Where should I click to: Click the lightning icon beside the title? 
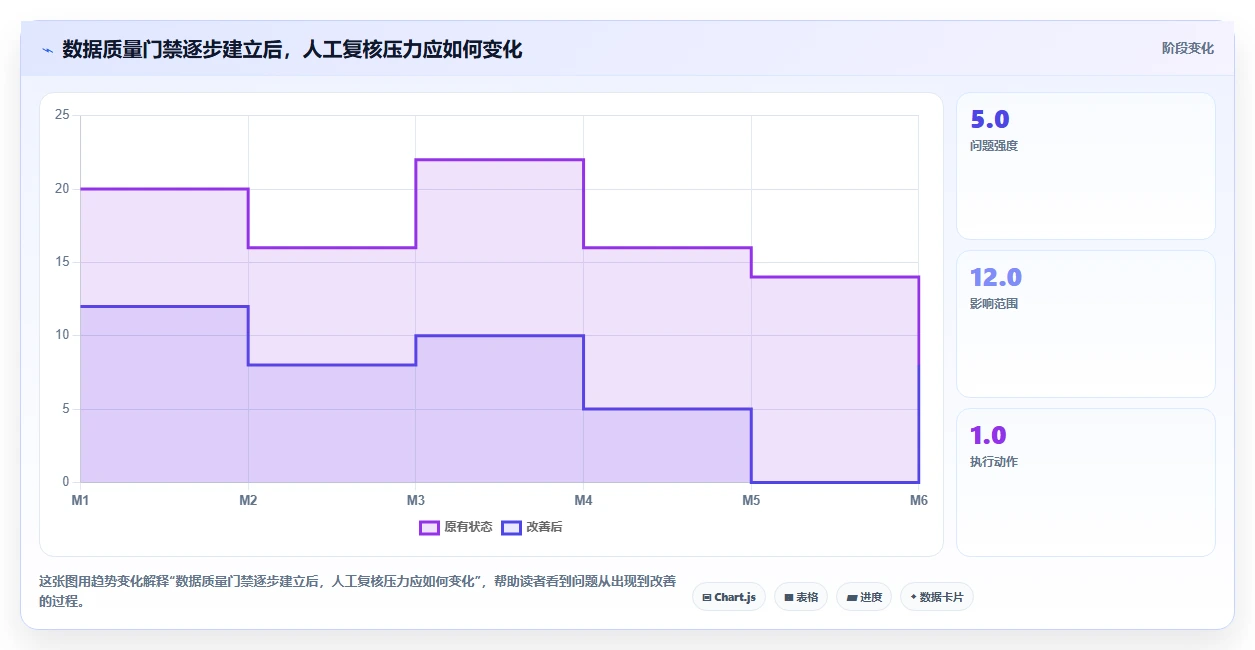coord(47,50)
